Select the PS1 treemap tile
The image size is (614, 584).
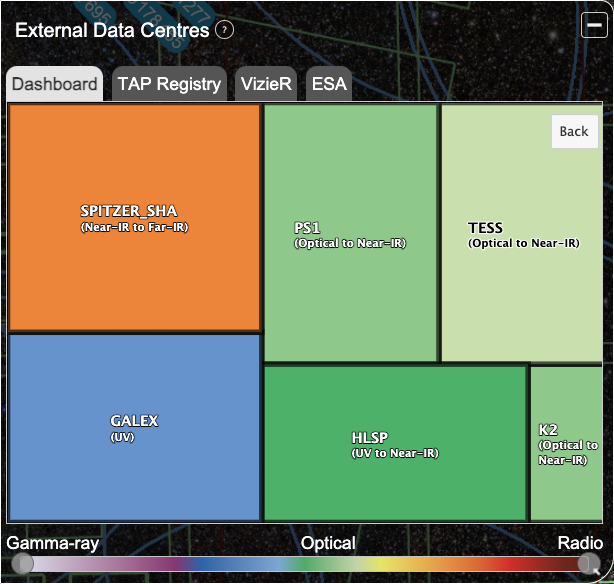(x=350, y=233)
